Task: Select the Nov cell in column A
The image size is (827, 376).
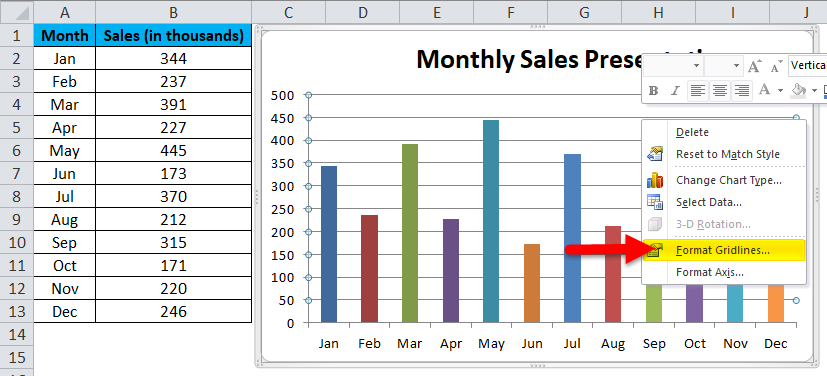Action: click(64, 288)
